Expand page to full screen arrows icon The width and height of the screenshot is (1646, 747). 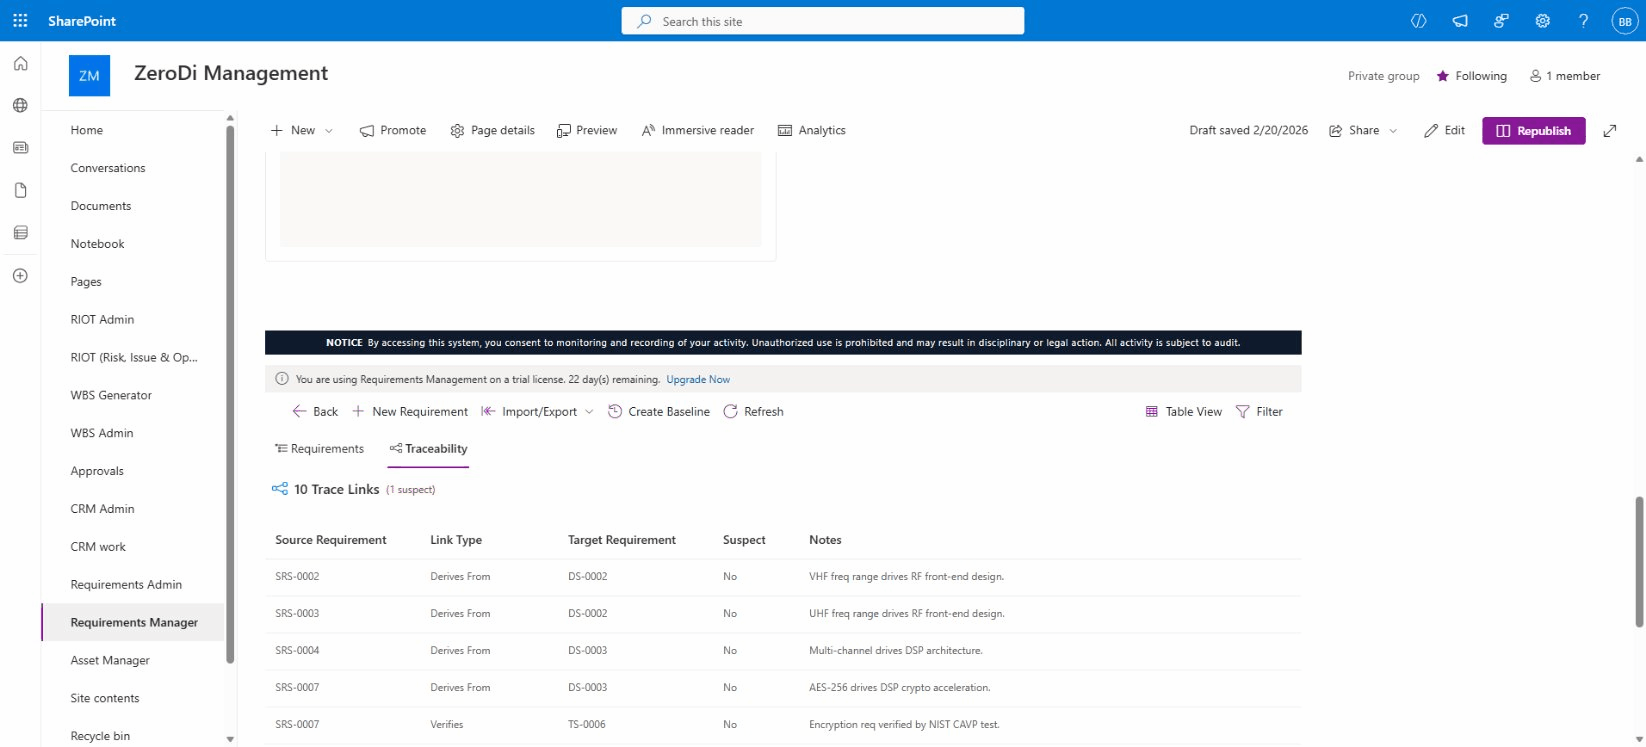[x=1610, y=131]
